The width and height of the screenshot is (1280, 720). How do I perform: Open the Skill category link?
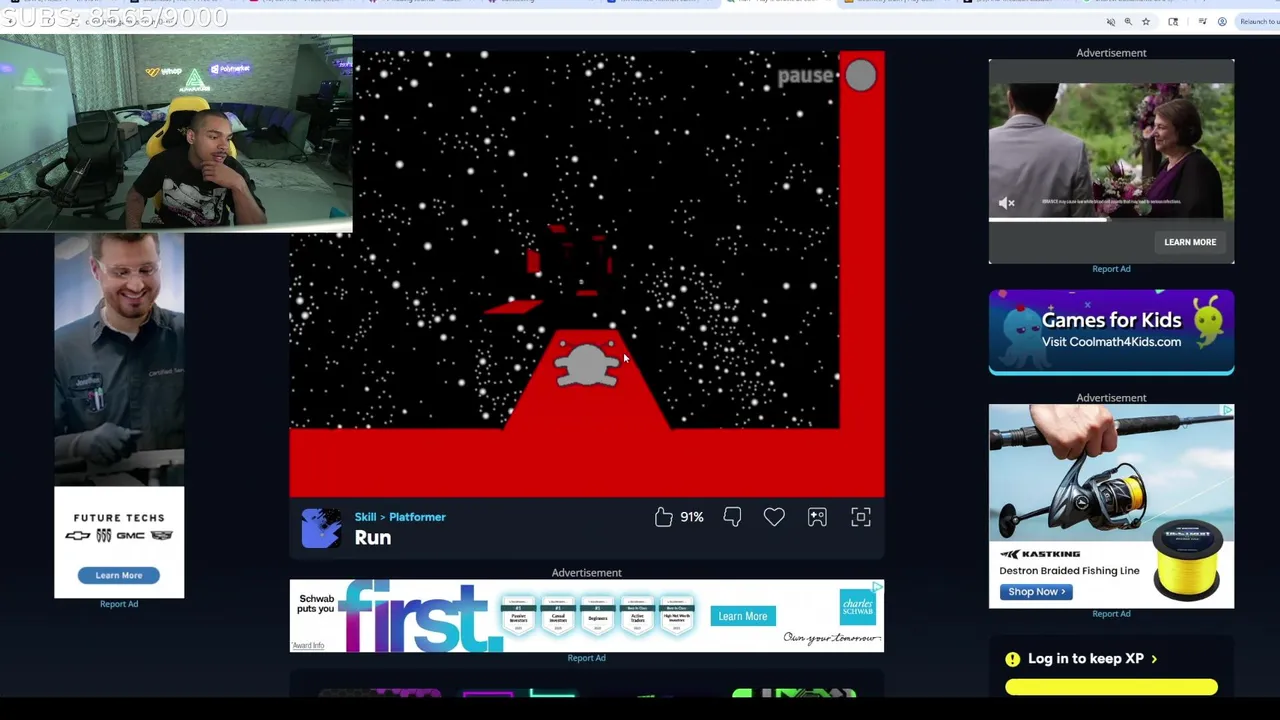coord(365,517)
